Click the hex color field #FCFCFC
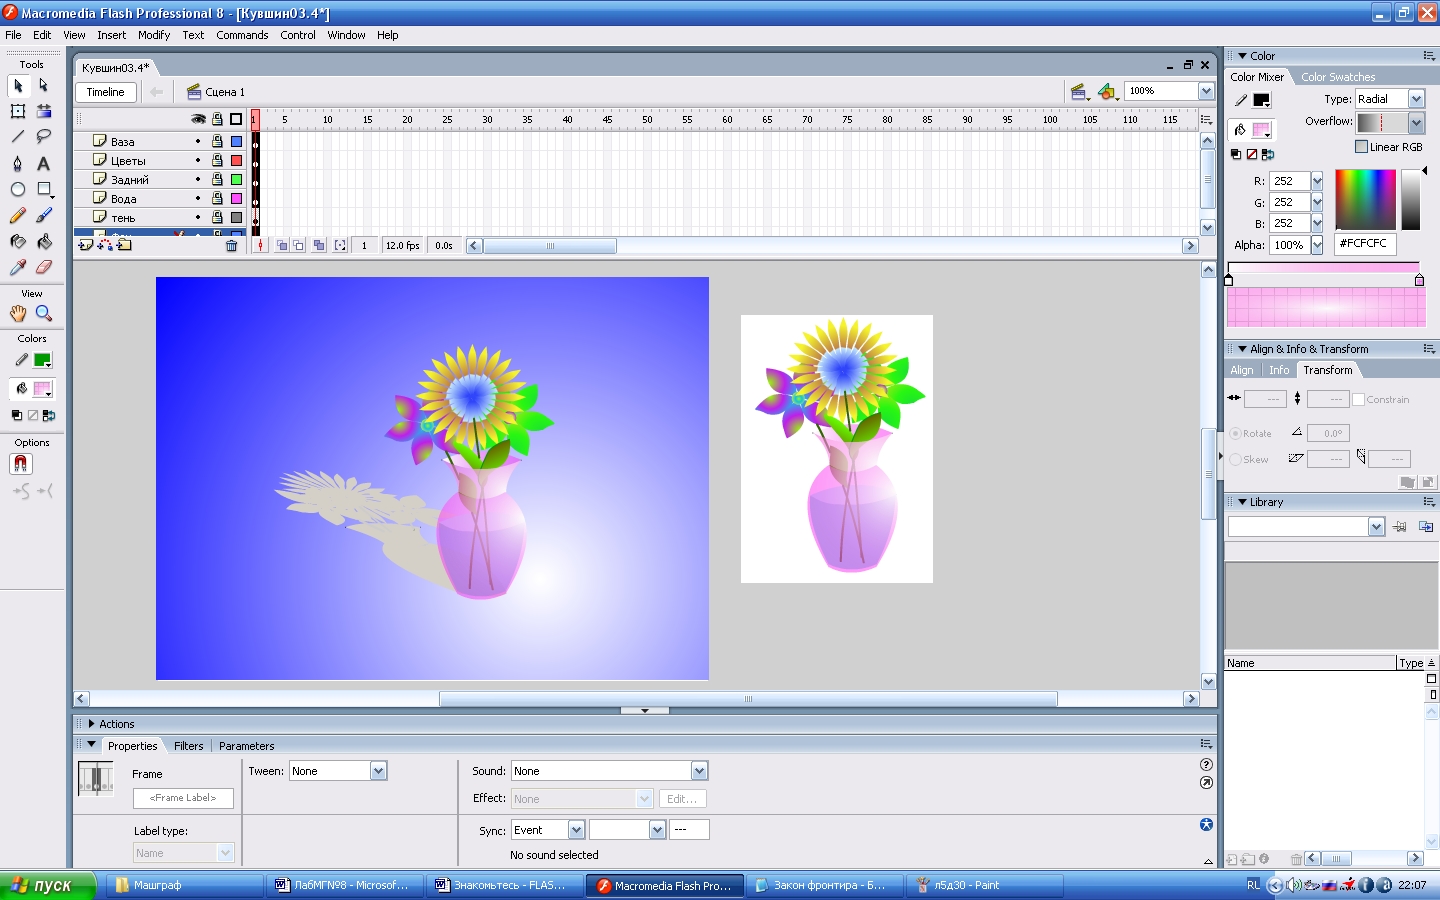This screenshot has width=1440, height=900. click(1365, 244)
